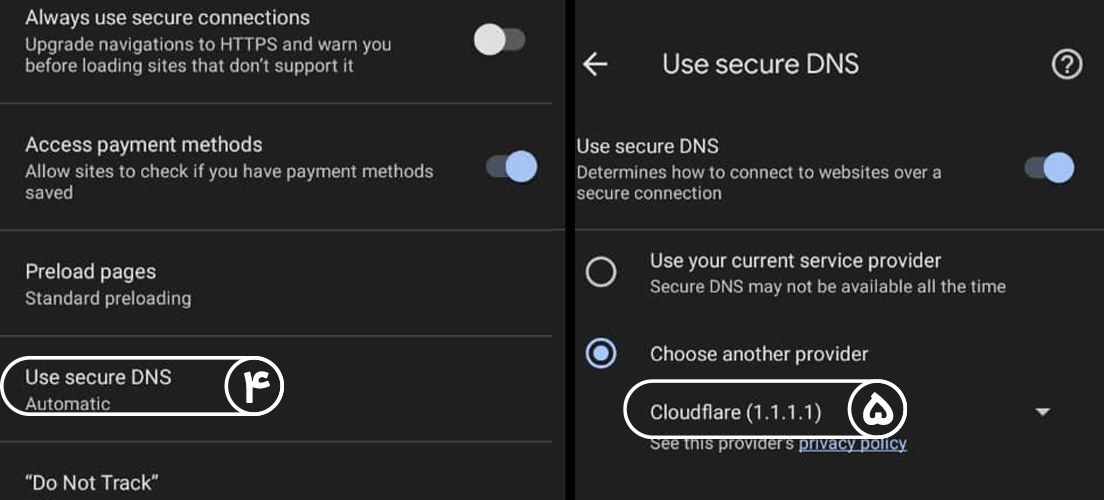
Task: Click the circled step 4 badge
Action: tap(255, 387)
